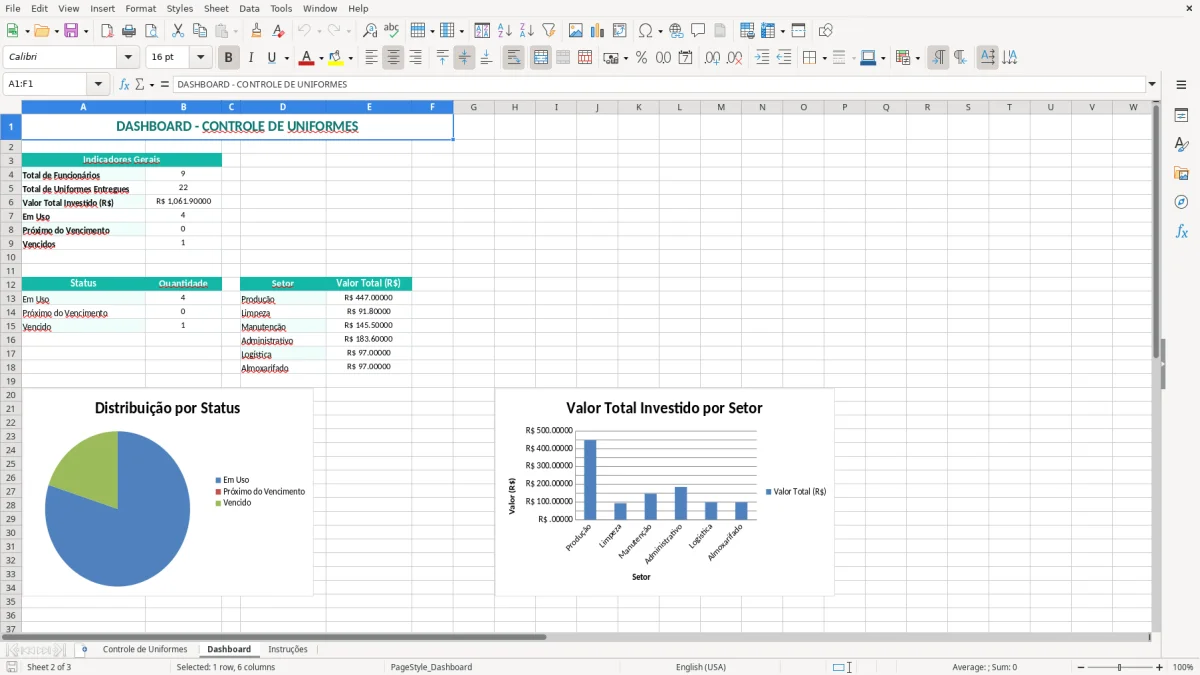Viewport: 1200px width, 675px height.
Task: Open the Sheet menu
Action: 216,8
